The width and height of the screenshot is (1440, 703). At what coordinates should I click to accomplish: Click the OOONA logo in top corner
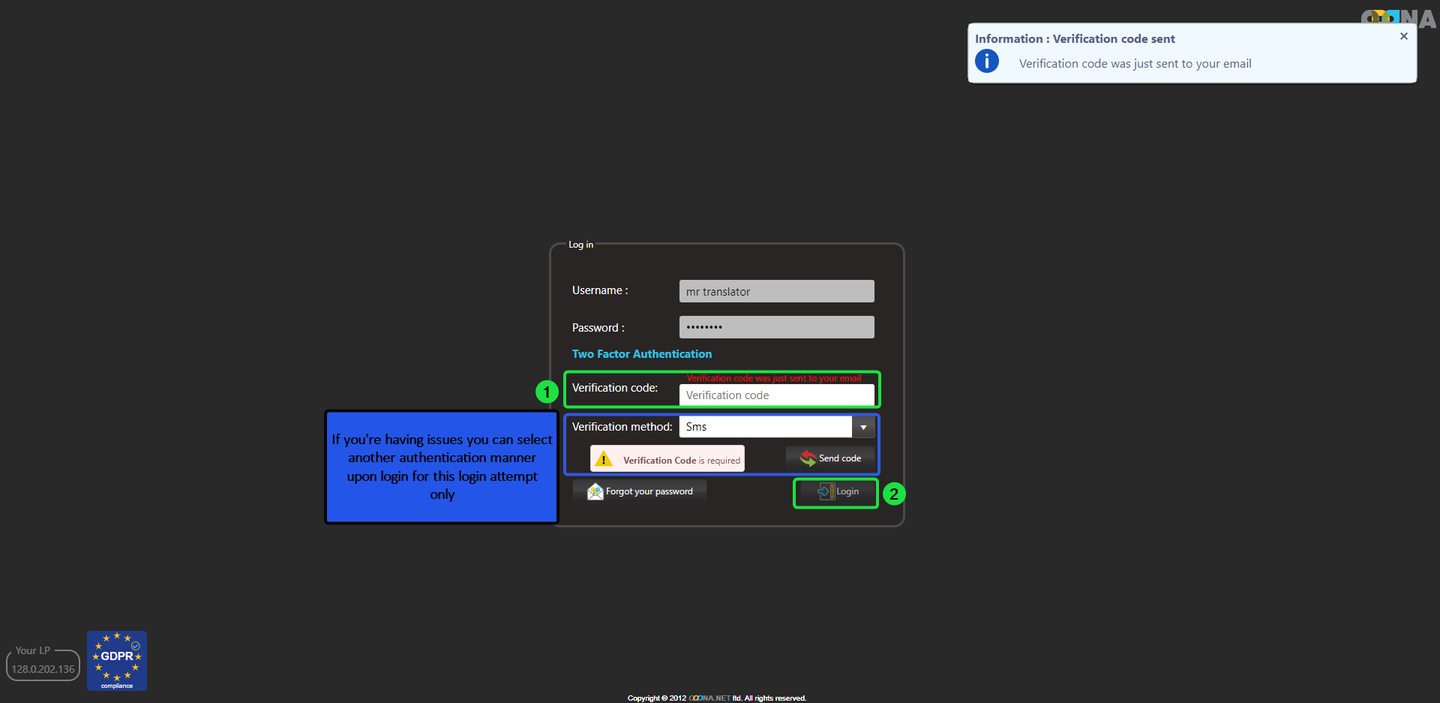[x=1399, y=17]
